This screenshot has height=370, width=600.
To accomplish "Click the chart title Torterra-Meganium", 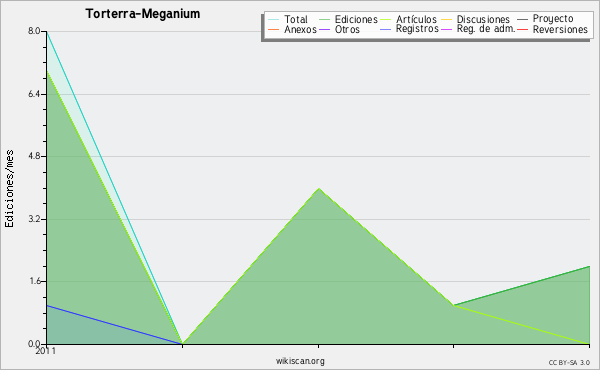I will pyautogui.click(x=143, y=14).
